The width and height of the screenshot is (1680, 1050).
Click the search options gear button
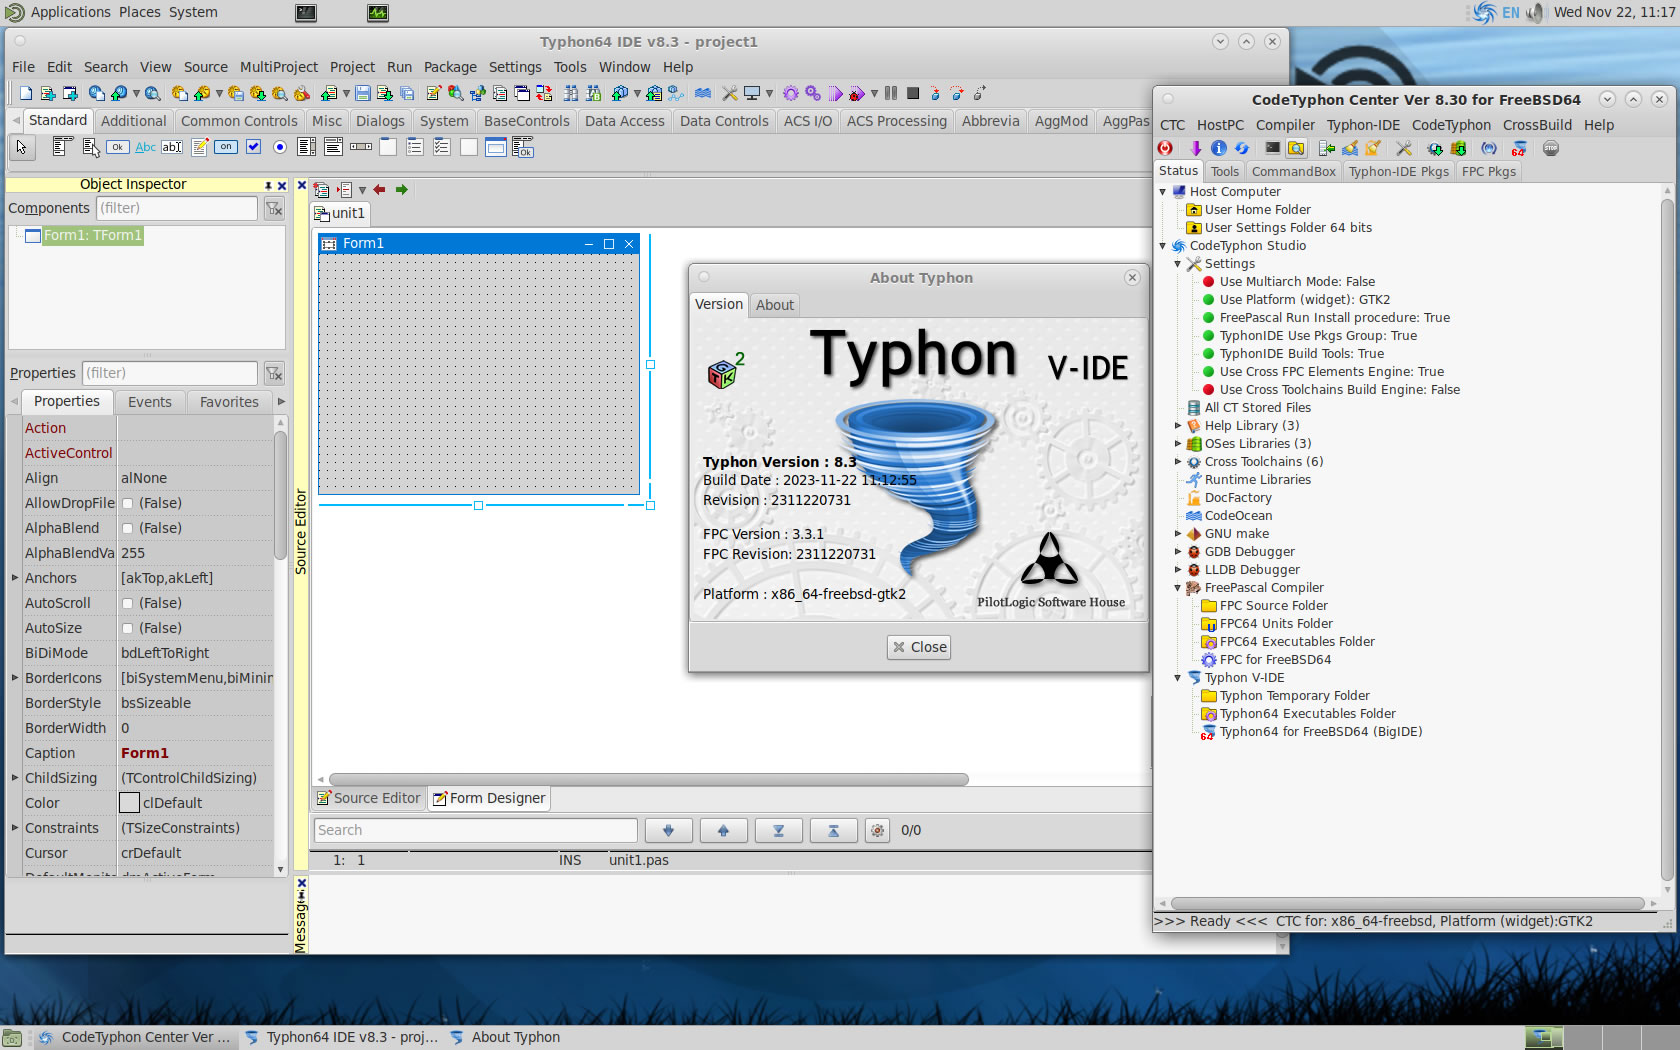(877, 830)
